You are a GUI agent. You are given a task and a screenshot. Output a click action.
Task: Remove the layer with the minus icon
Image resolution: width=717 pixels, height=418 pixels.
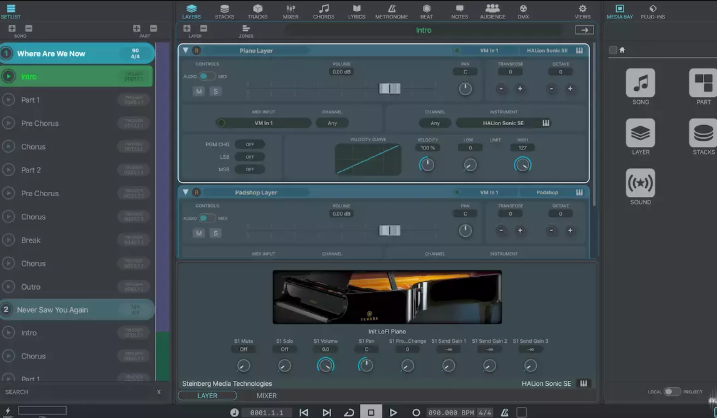tap(203, 28)
